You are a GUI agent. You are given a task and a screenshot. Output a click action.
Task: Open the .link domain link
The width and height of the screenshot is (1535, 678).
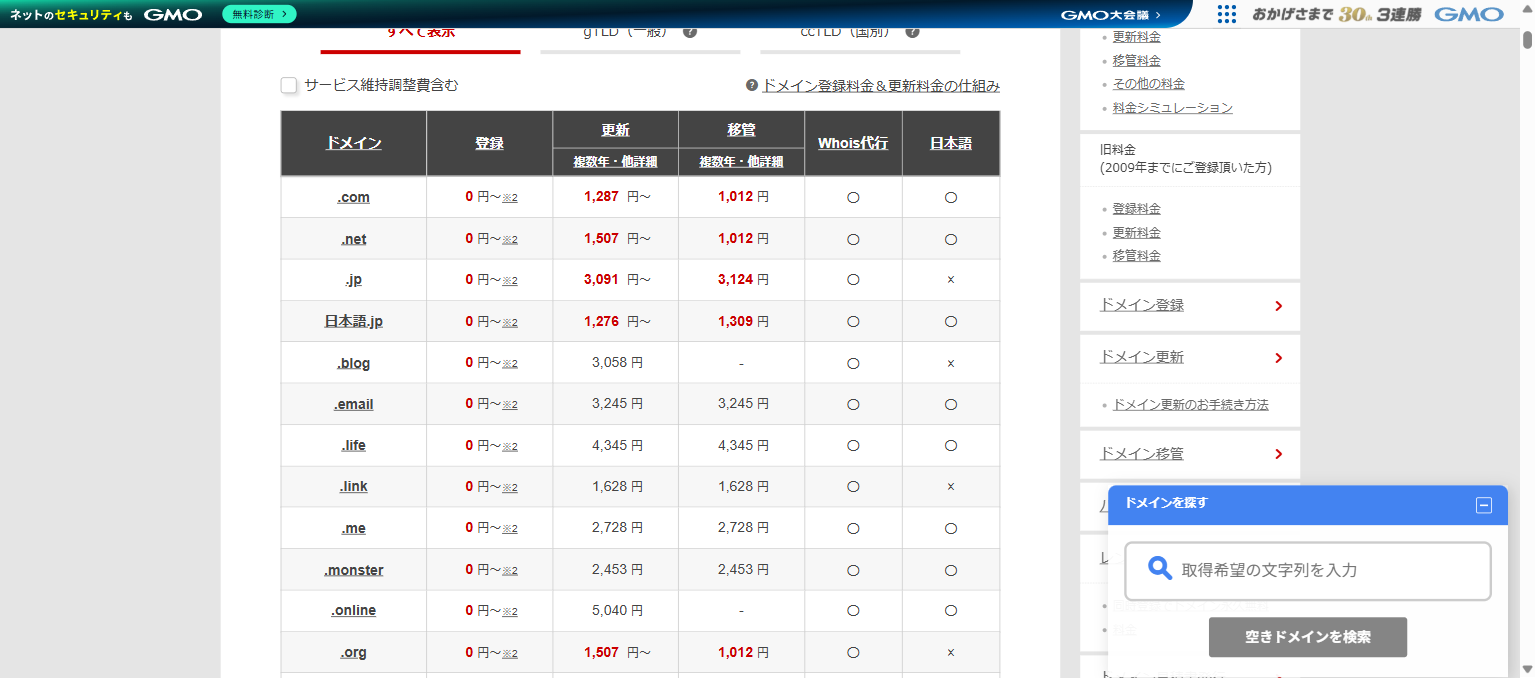[354, 486]
